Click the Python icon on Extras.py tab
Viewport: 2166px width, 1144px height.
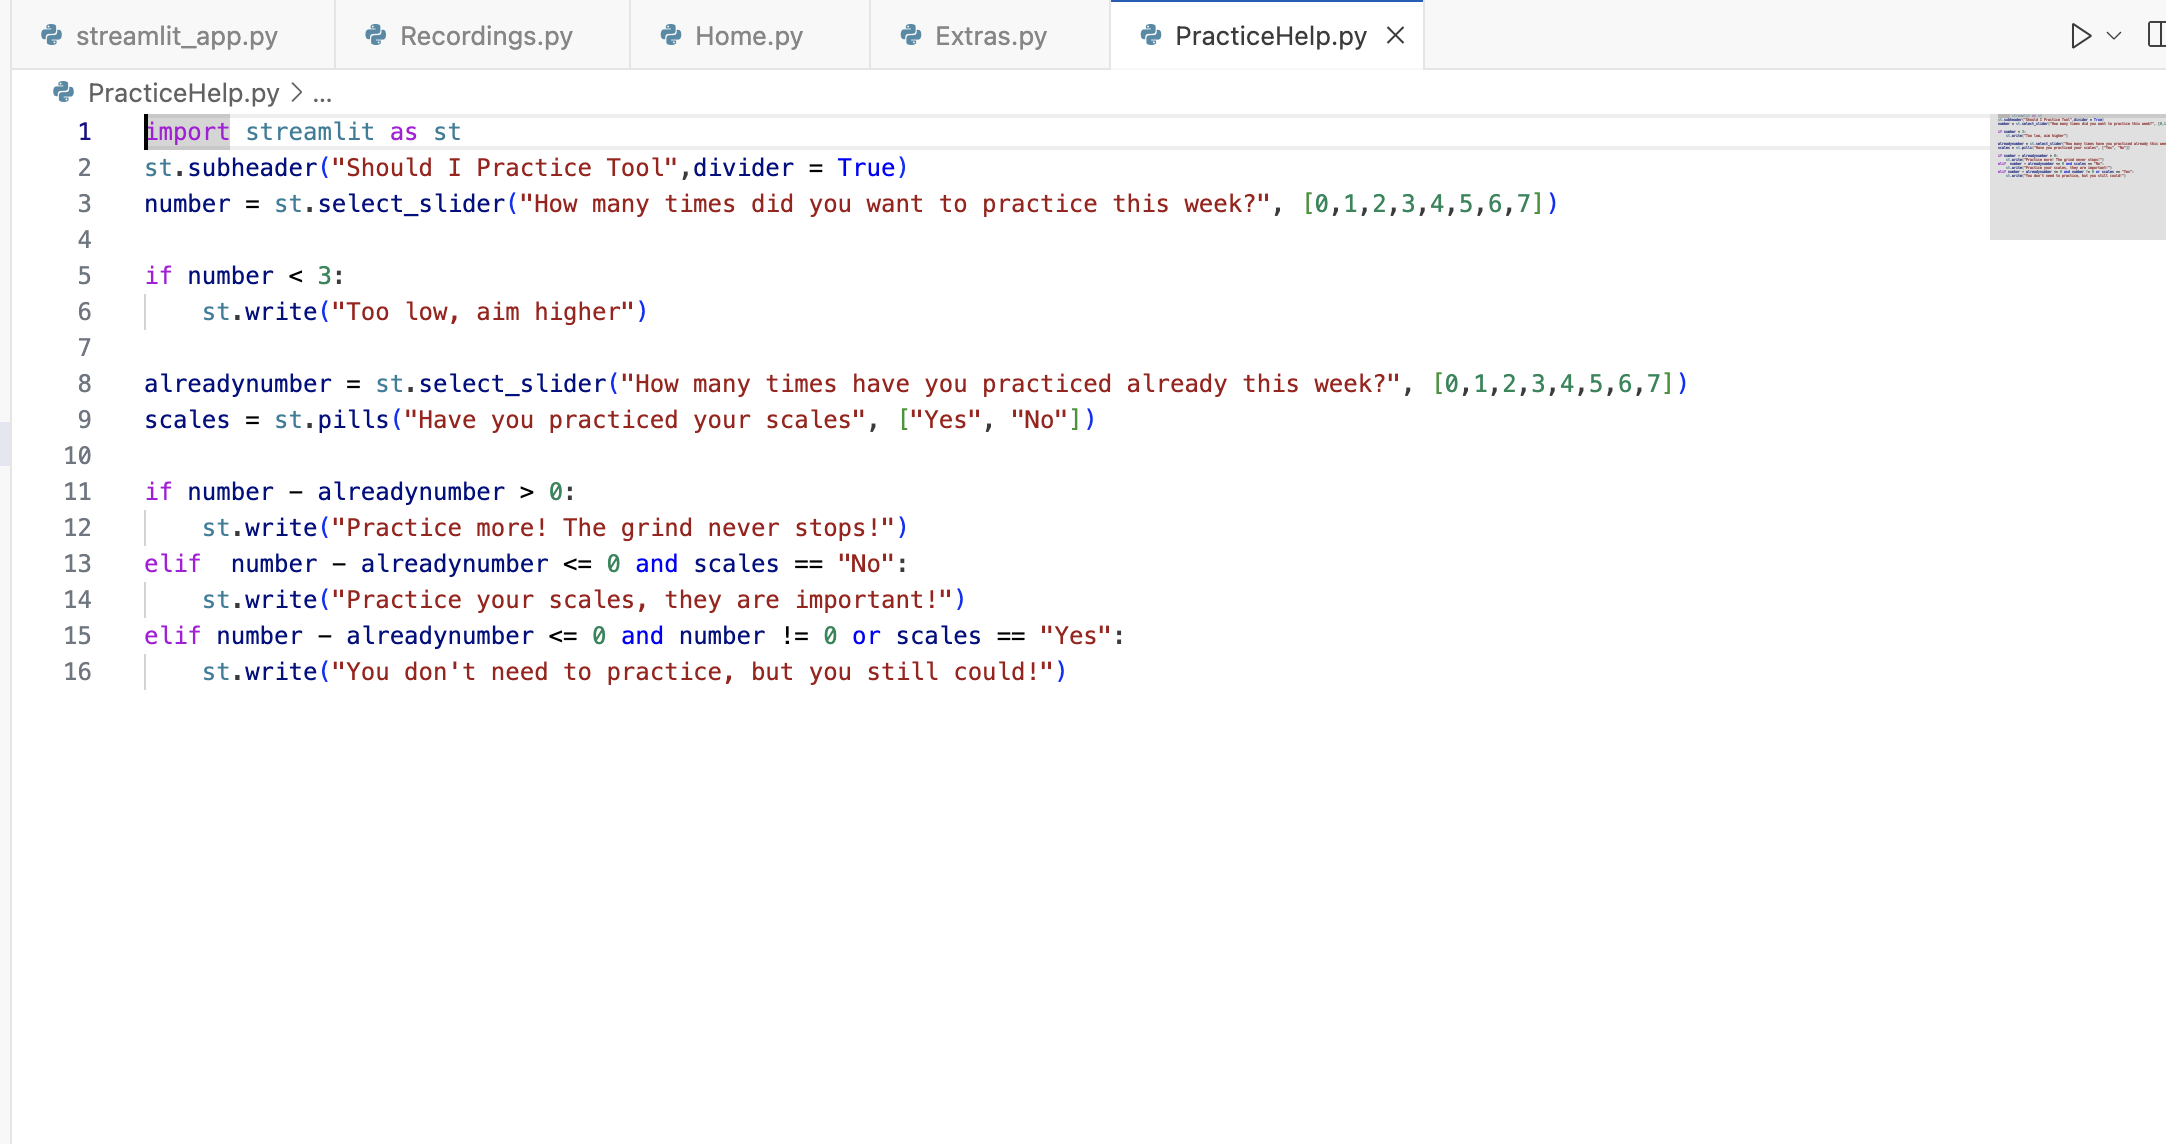click(x=911, y=36)
